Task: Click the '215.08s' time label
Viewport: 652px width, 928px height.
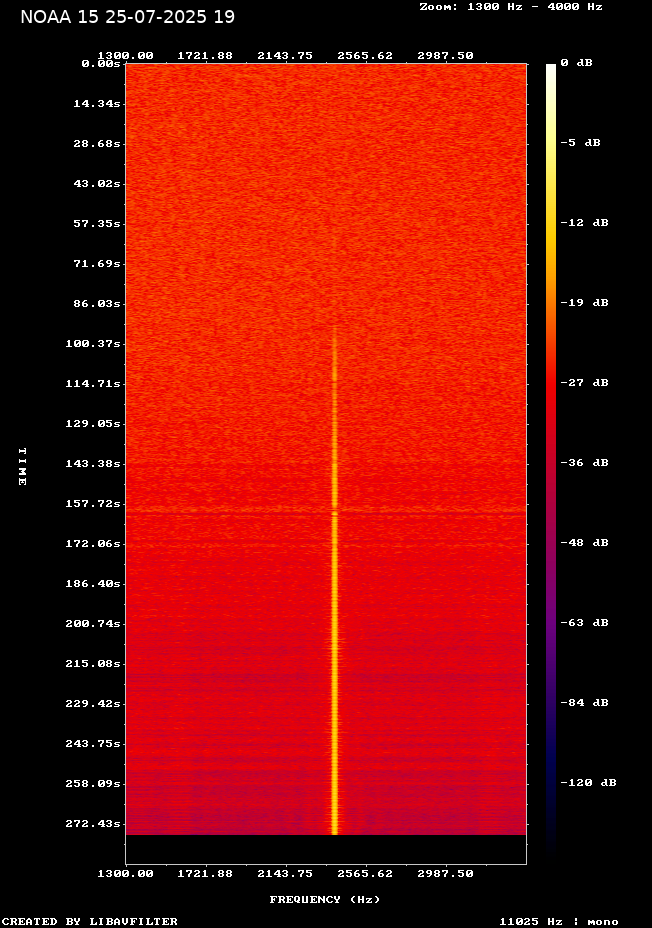Action: pyautogui.click(x=93, y=663)
